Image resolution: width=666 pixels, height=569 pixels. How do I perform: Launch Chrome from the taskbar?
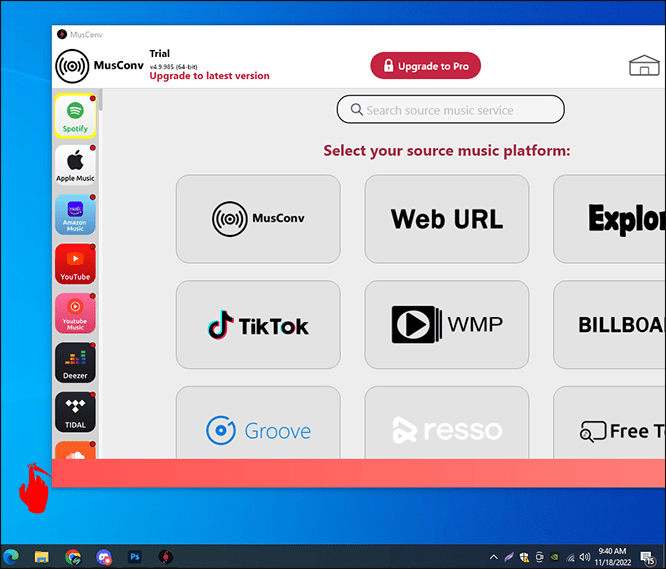(73, 557)
